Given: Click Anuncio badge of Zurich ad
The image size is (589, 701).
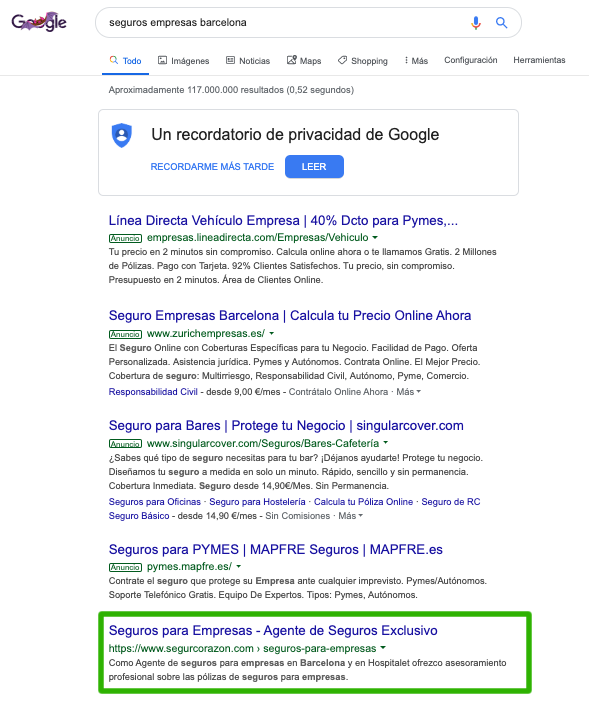Looking at the screenshot, I should [x=125, y=334].
